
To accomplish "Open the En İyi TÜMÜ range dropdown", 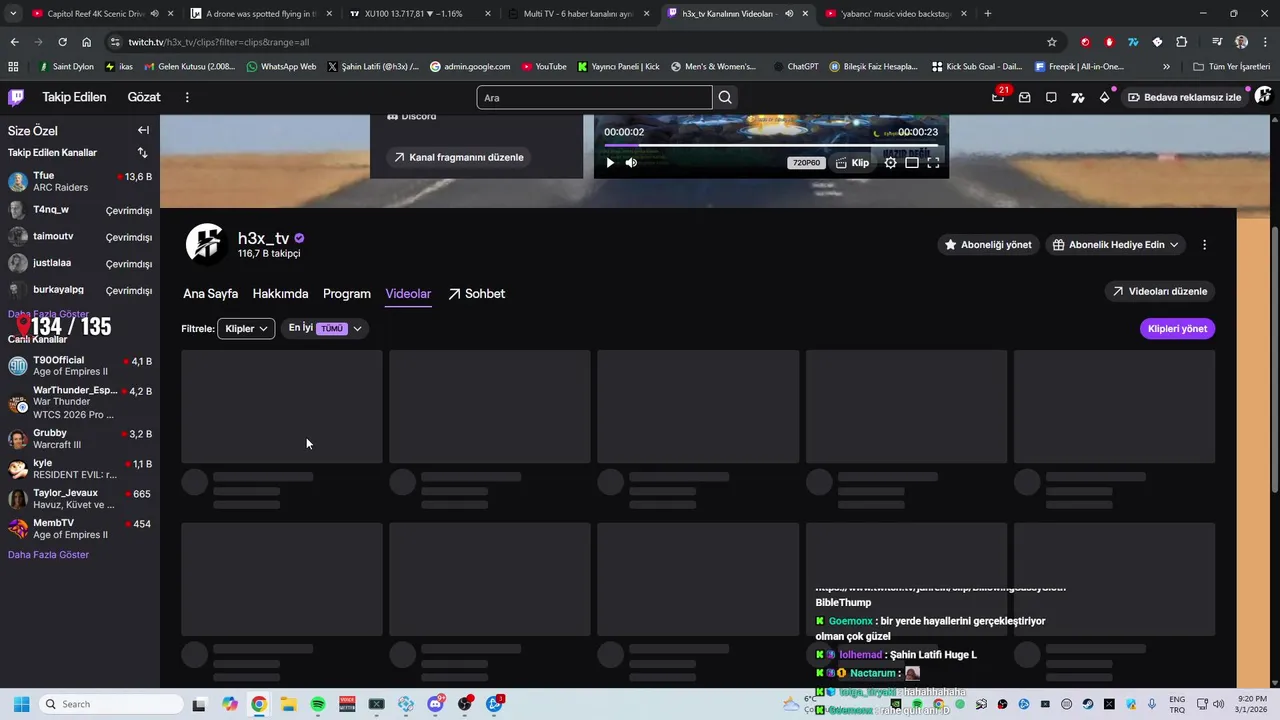I will [325, 328].
